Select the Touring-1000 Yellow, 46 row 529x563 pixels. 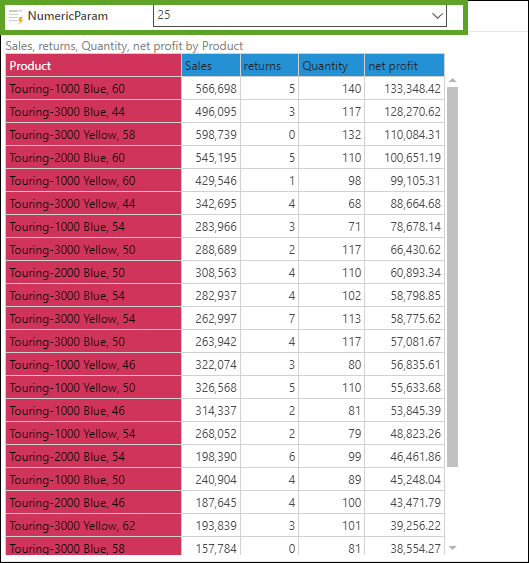click(x=225, y=364)
